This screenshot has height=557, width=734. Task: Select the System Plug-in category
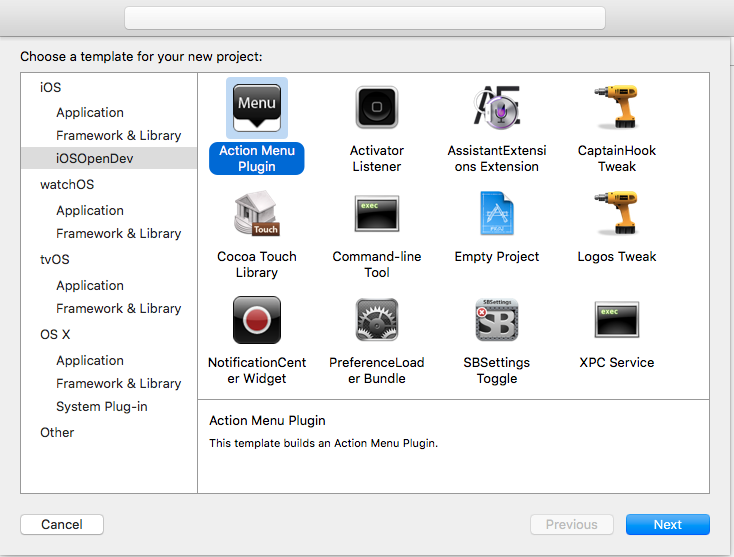pos(102,406)
